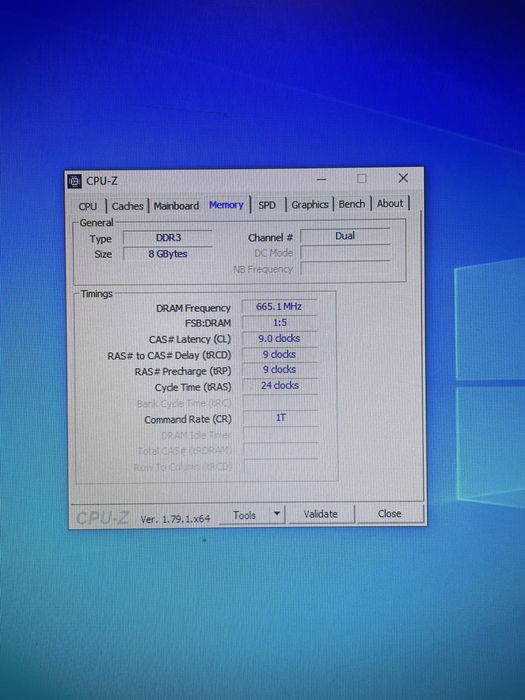The height and width of the screenshot is (700, 525).
Task: Switch to the Caches tab
Action: 127,206
